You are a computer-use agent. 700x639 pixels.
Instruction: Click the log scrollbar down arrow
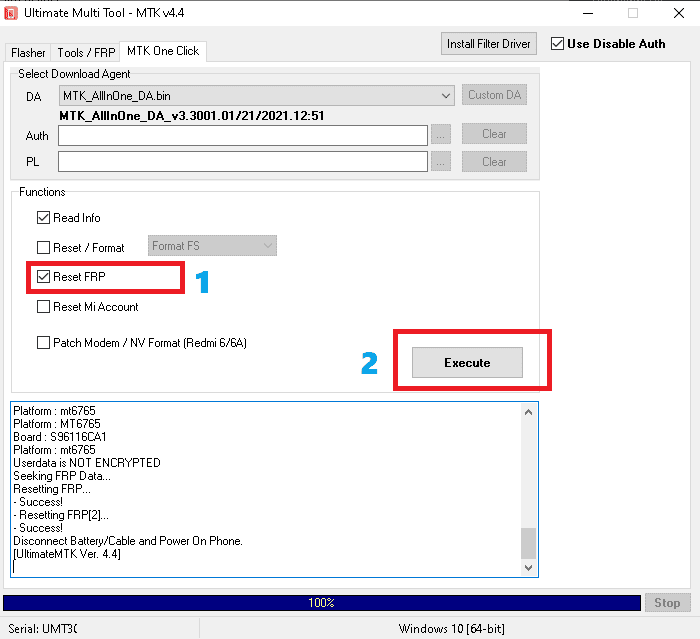pos(529,568)
